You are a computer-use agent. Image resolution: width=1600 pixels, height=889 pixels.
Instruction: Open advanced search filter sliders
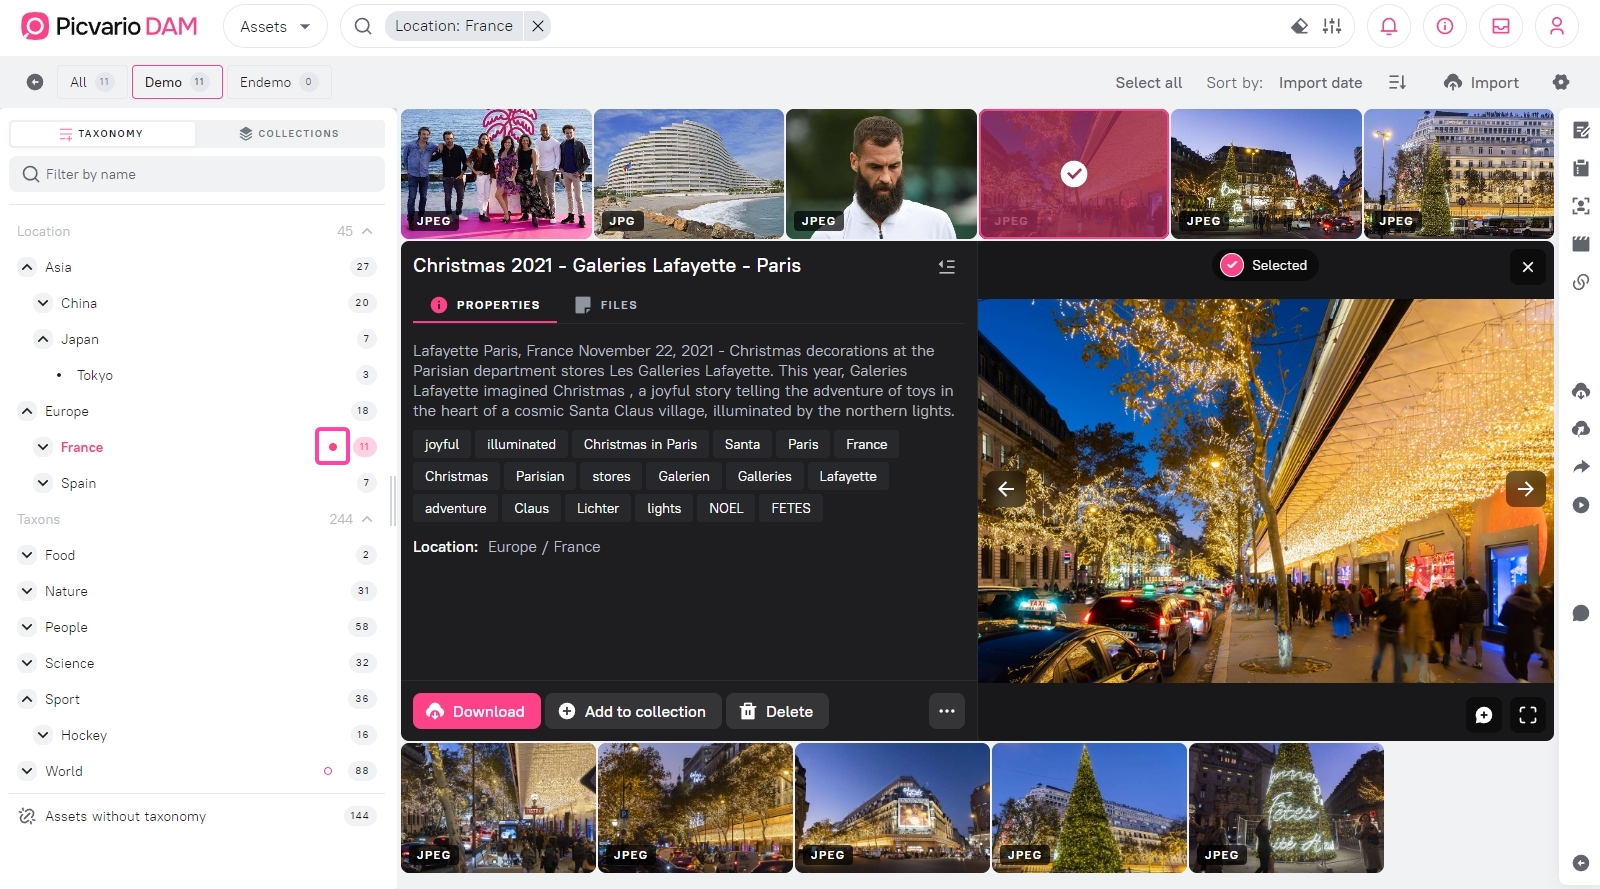1332,26
